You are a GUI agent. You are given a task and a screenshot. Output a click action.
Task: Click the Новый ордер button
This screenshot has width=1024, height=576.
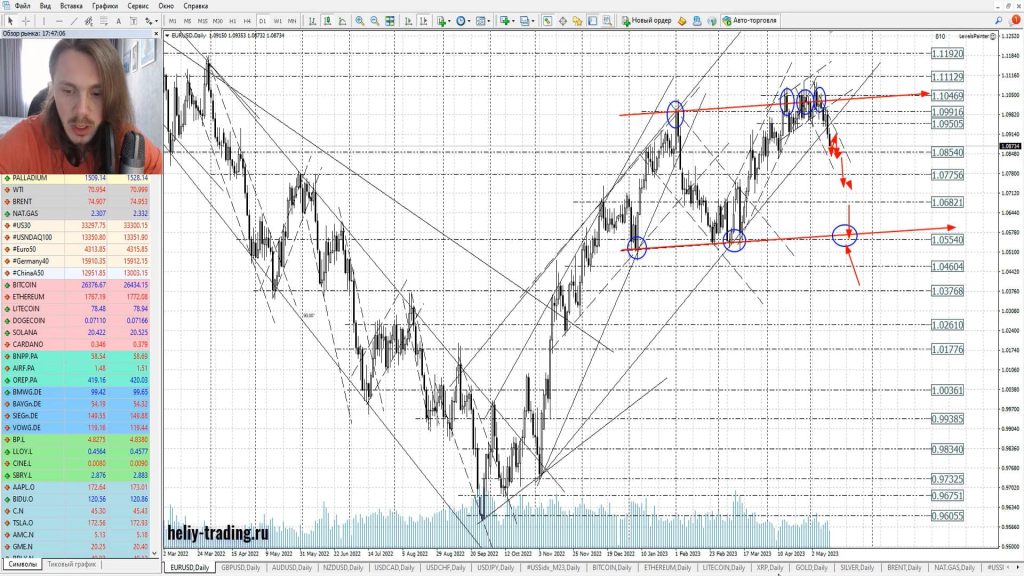644,20
